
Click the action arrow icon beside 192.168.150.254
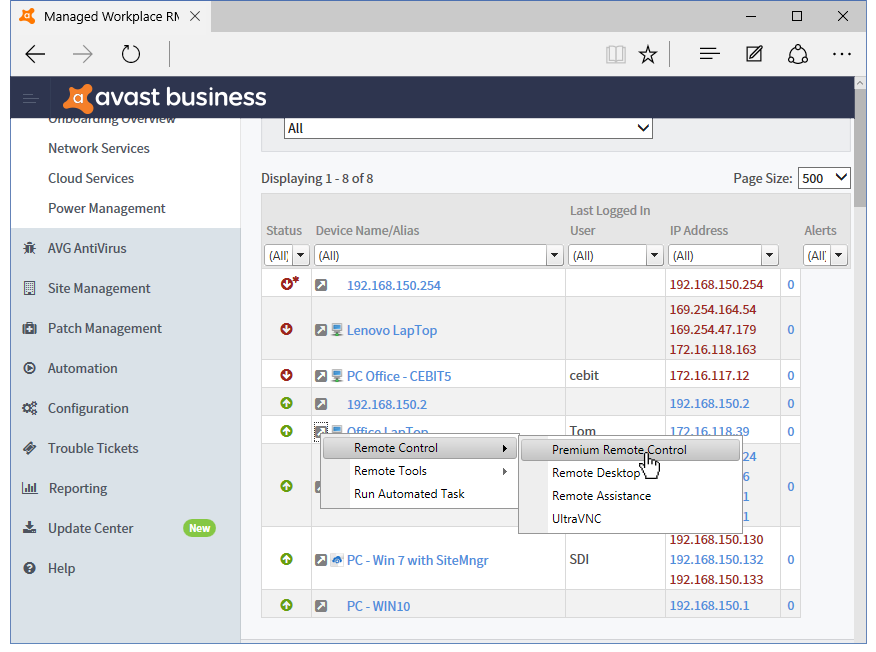[321, 285]
